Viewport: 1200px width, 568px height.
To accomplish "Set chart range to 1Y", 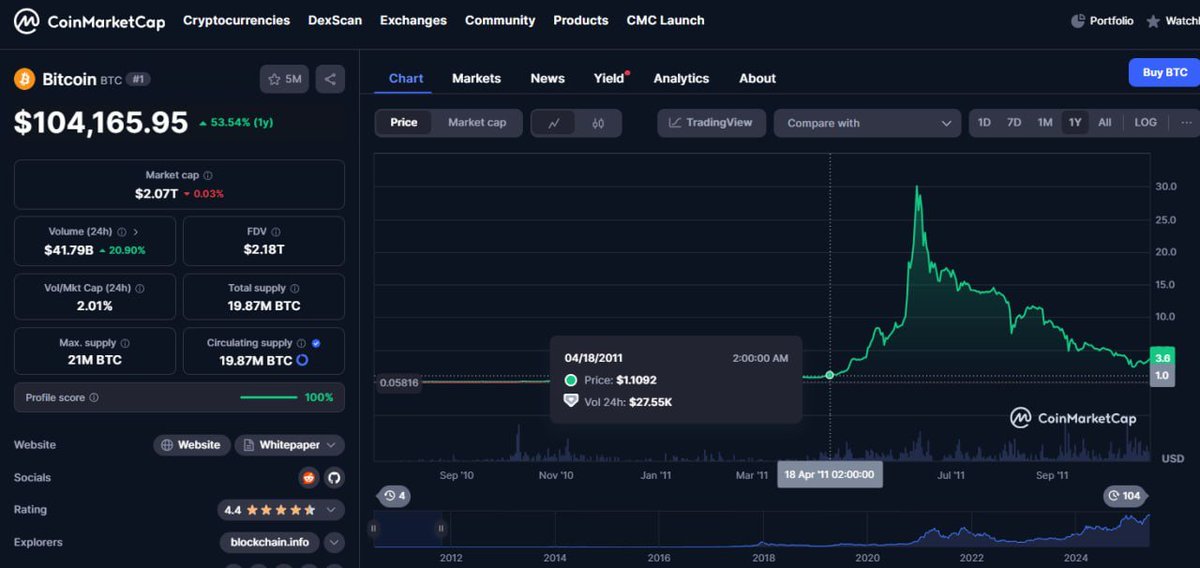I will tap(1075, 122).
